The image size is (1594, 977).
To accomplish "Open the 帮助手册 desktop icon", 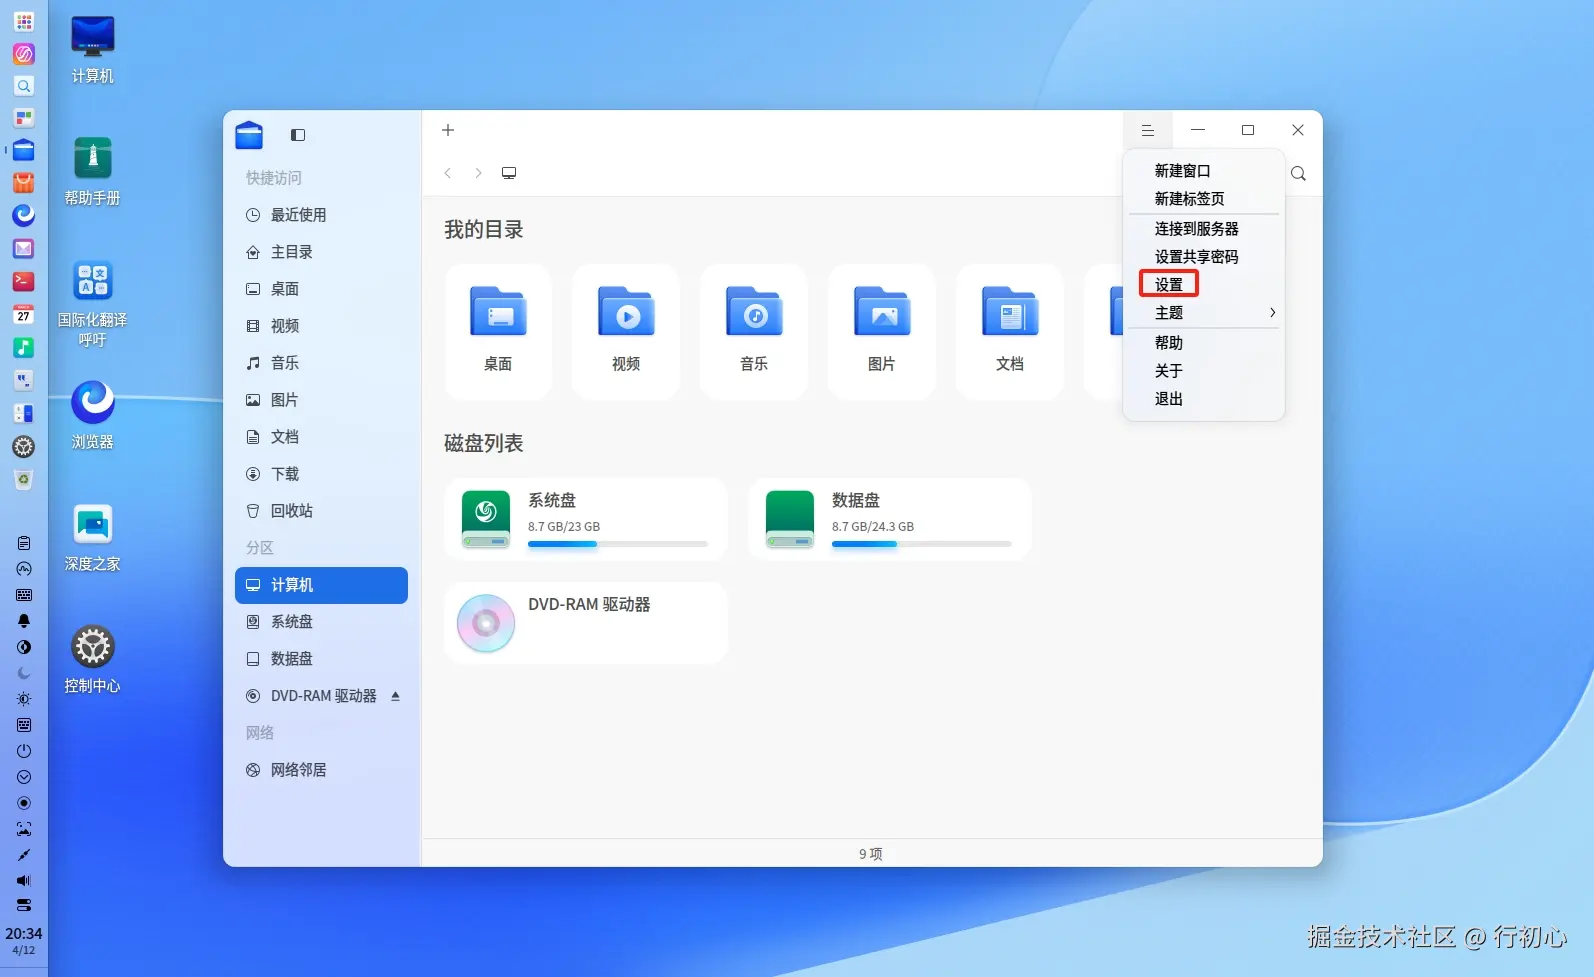I will (92, 171).
